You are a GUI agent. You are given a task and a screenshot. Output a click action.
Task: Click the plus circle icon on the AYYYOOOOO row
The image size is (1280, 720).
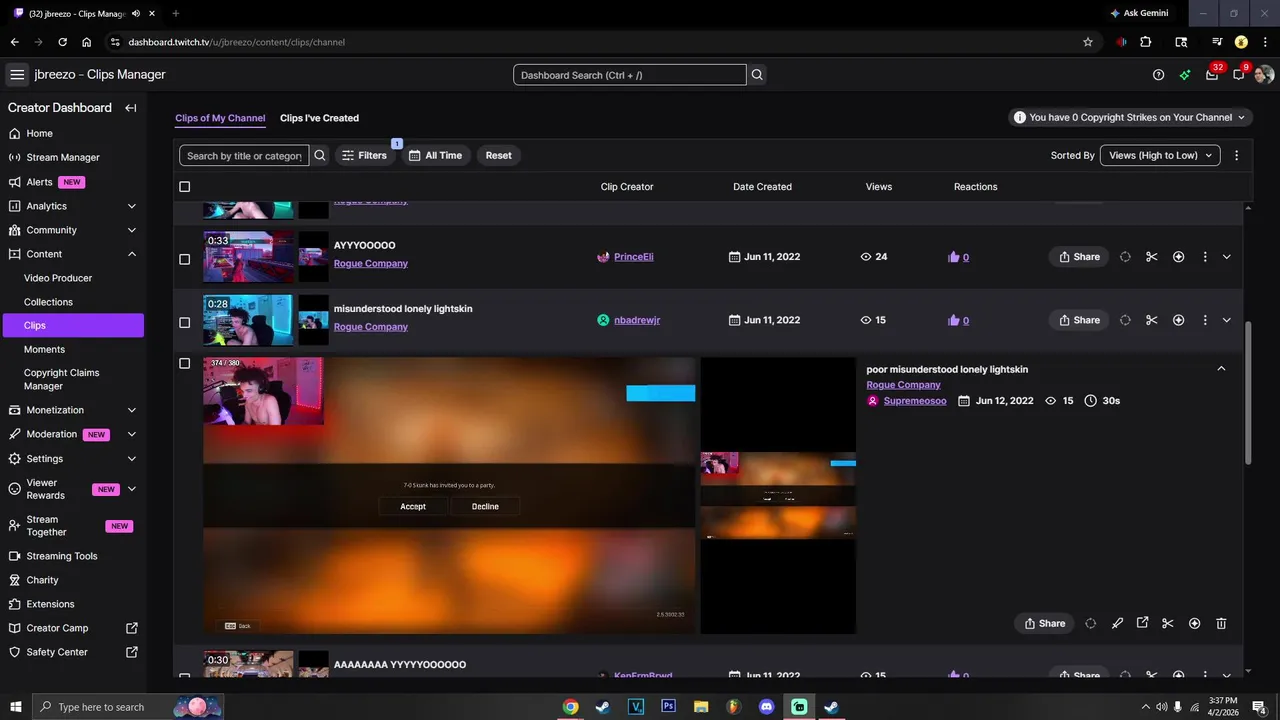1179,257
